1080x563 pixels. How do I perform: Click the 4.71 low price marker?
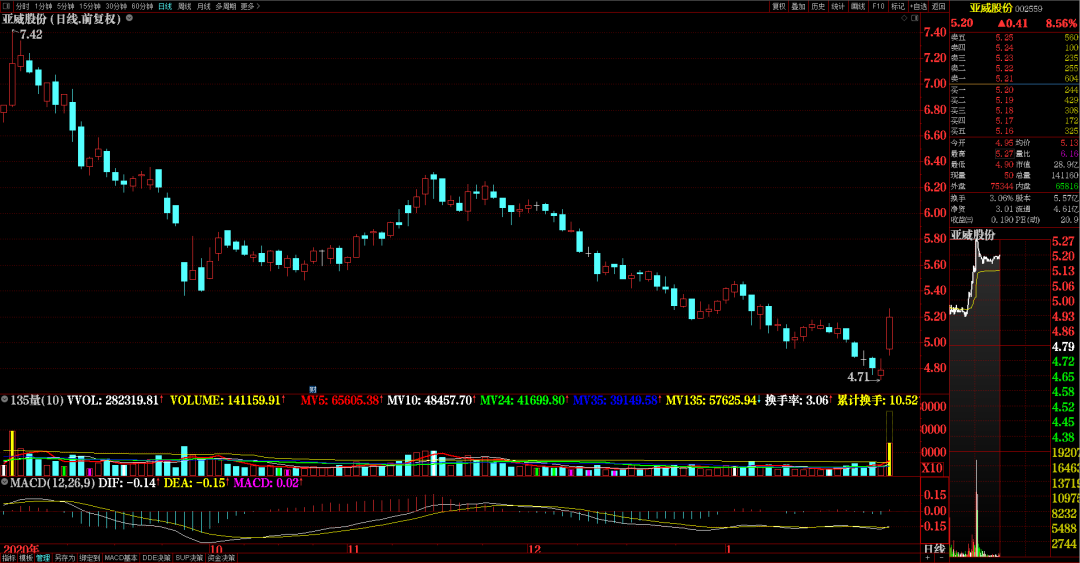coord(858,377)
